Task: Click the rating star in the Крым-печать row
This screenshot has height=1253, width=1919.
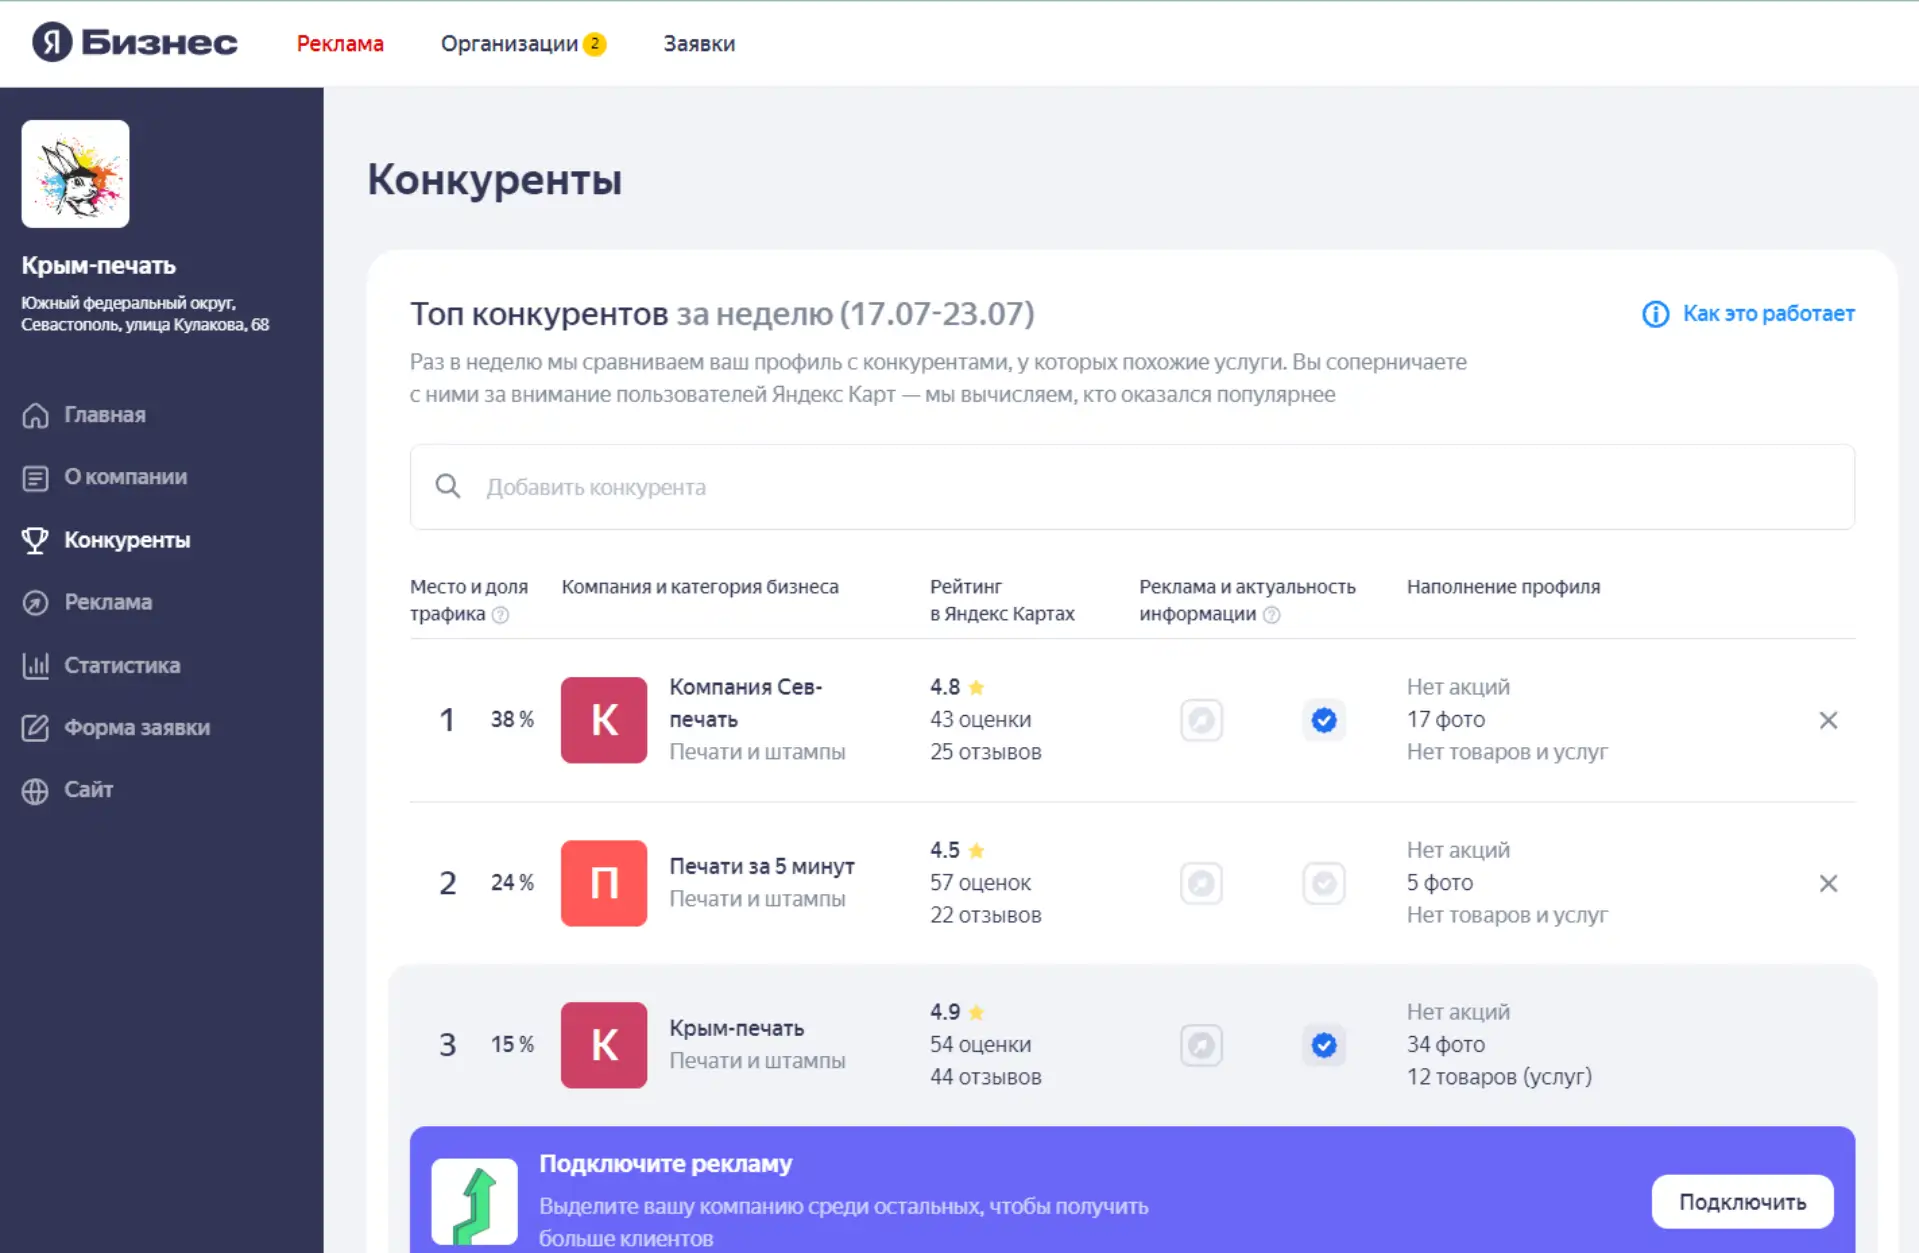Action: [x=977, y=1013]
